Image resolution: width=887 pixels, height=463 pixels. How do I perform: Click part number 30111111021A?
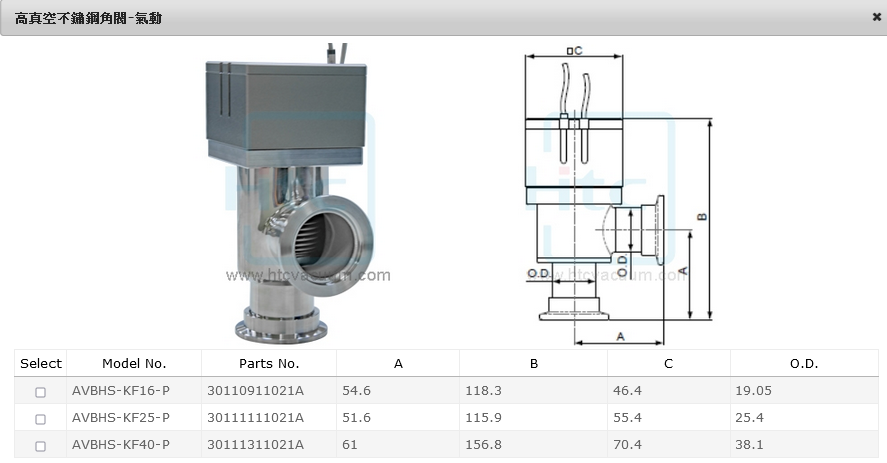coord(255,418)
